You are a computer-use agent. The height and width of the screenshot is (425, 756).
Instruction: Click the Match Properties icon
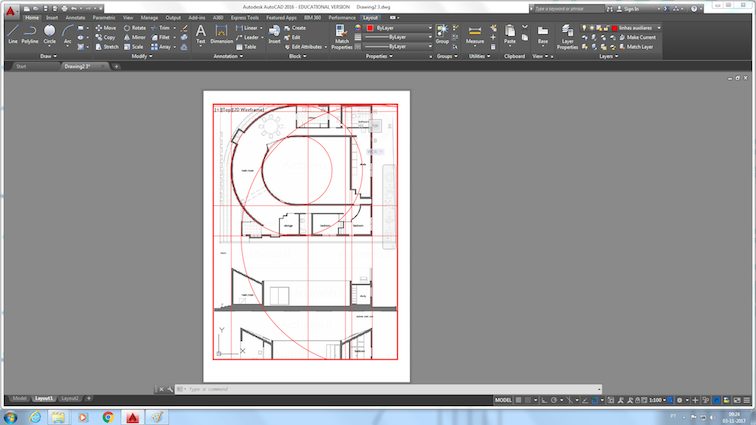[x=341, y=37]
